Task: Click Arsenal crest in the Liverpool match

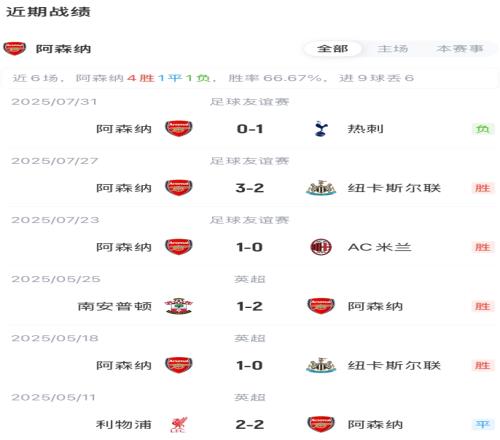Action: [x=321, y=425]
